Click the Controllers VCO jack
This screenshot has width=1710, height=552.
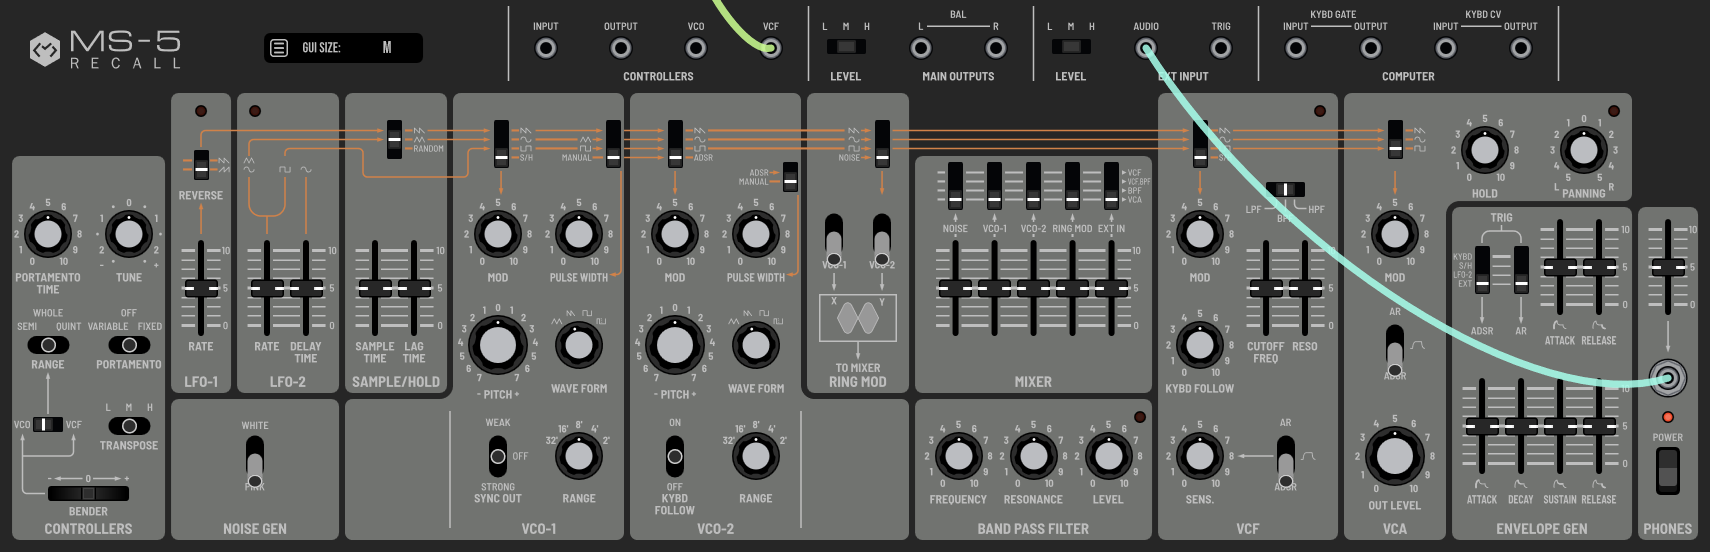pyautogui.click(x=696, y=48)
